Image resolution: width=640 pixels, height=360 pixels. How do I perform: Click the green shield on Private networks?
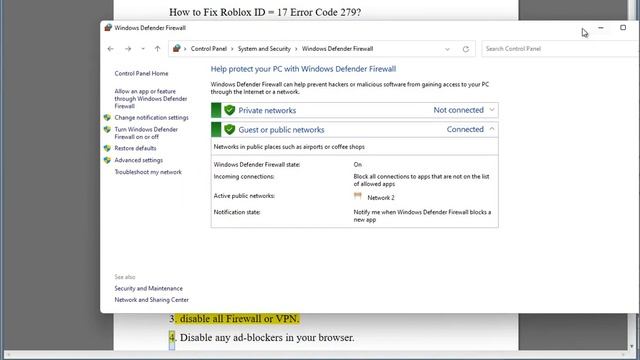point(229,110)
